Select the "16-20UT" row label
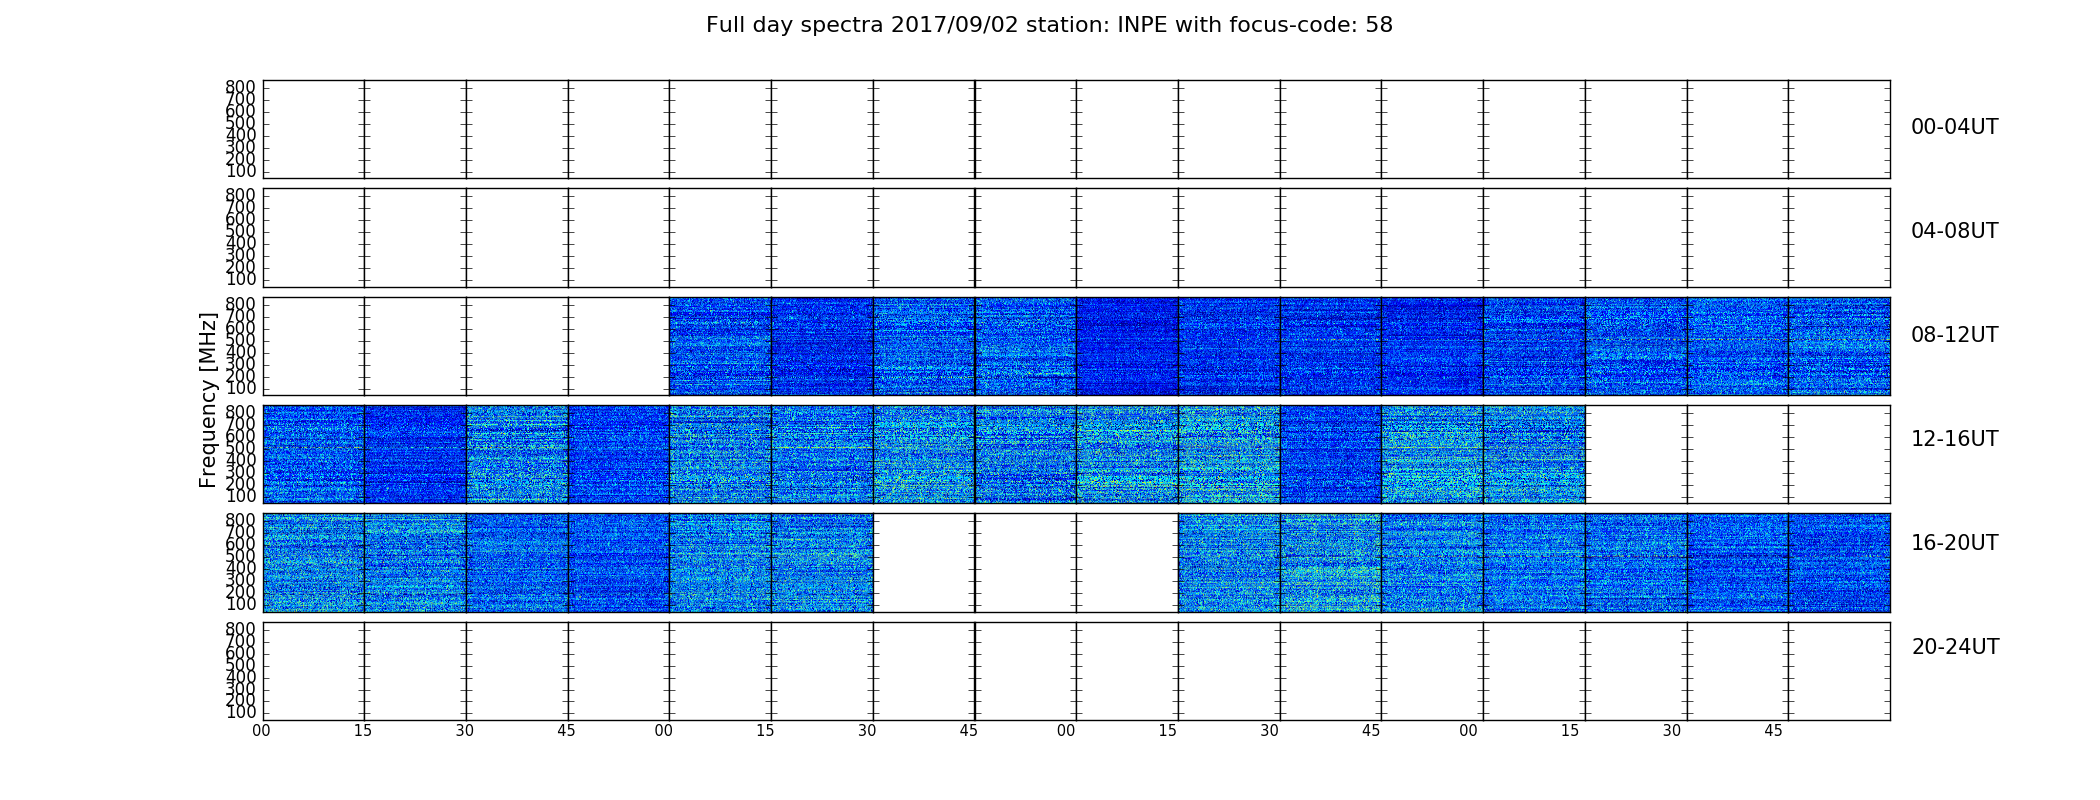The image size is (2100, 800). 1954,543
